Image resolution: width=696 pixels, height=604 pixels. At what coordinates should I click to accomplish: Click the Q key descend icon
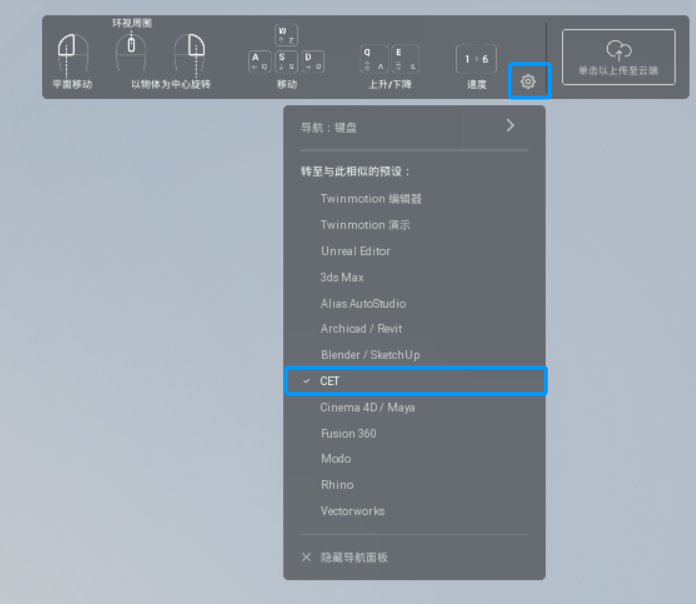pyautogui.click(x=374, y=59)
